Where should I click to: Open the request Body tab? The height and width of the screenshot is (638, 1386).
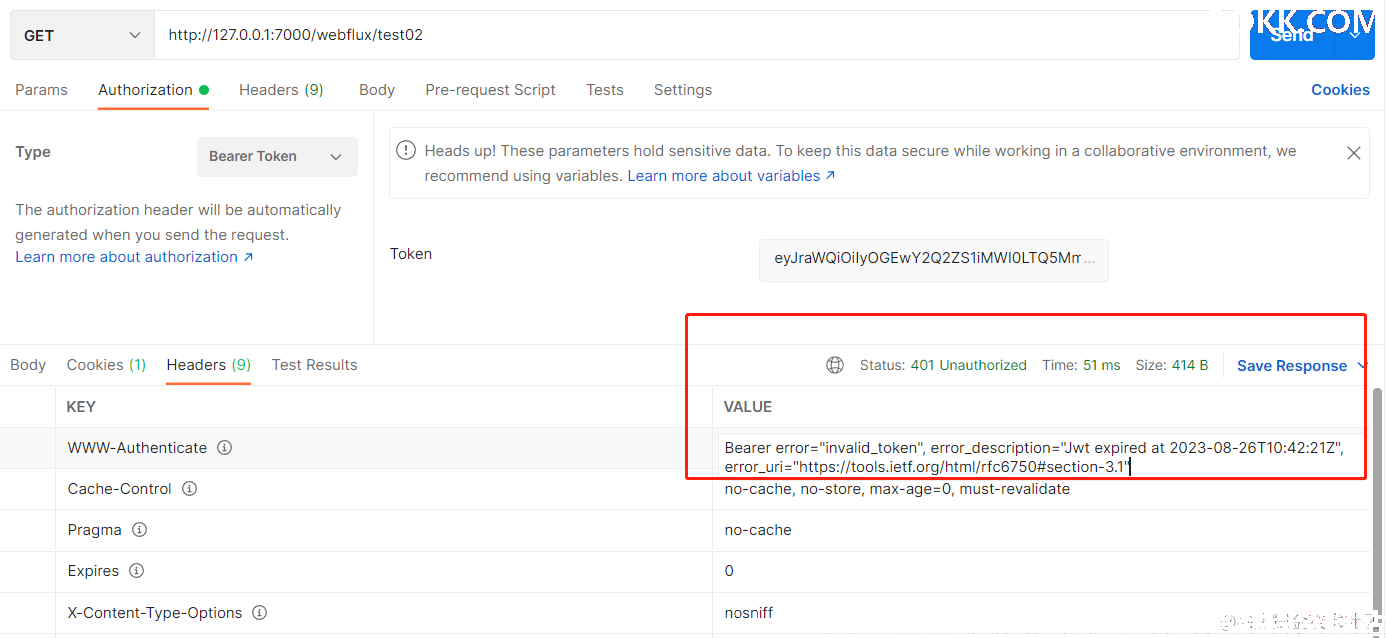pyautogui.click(x=377, y=90)
